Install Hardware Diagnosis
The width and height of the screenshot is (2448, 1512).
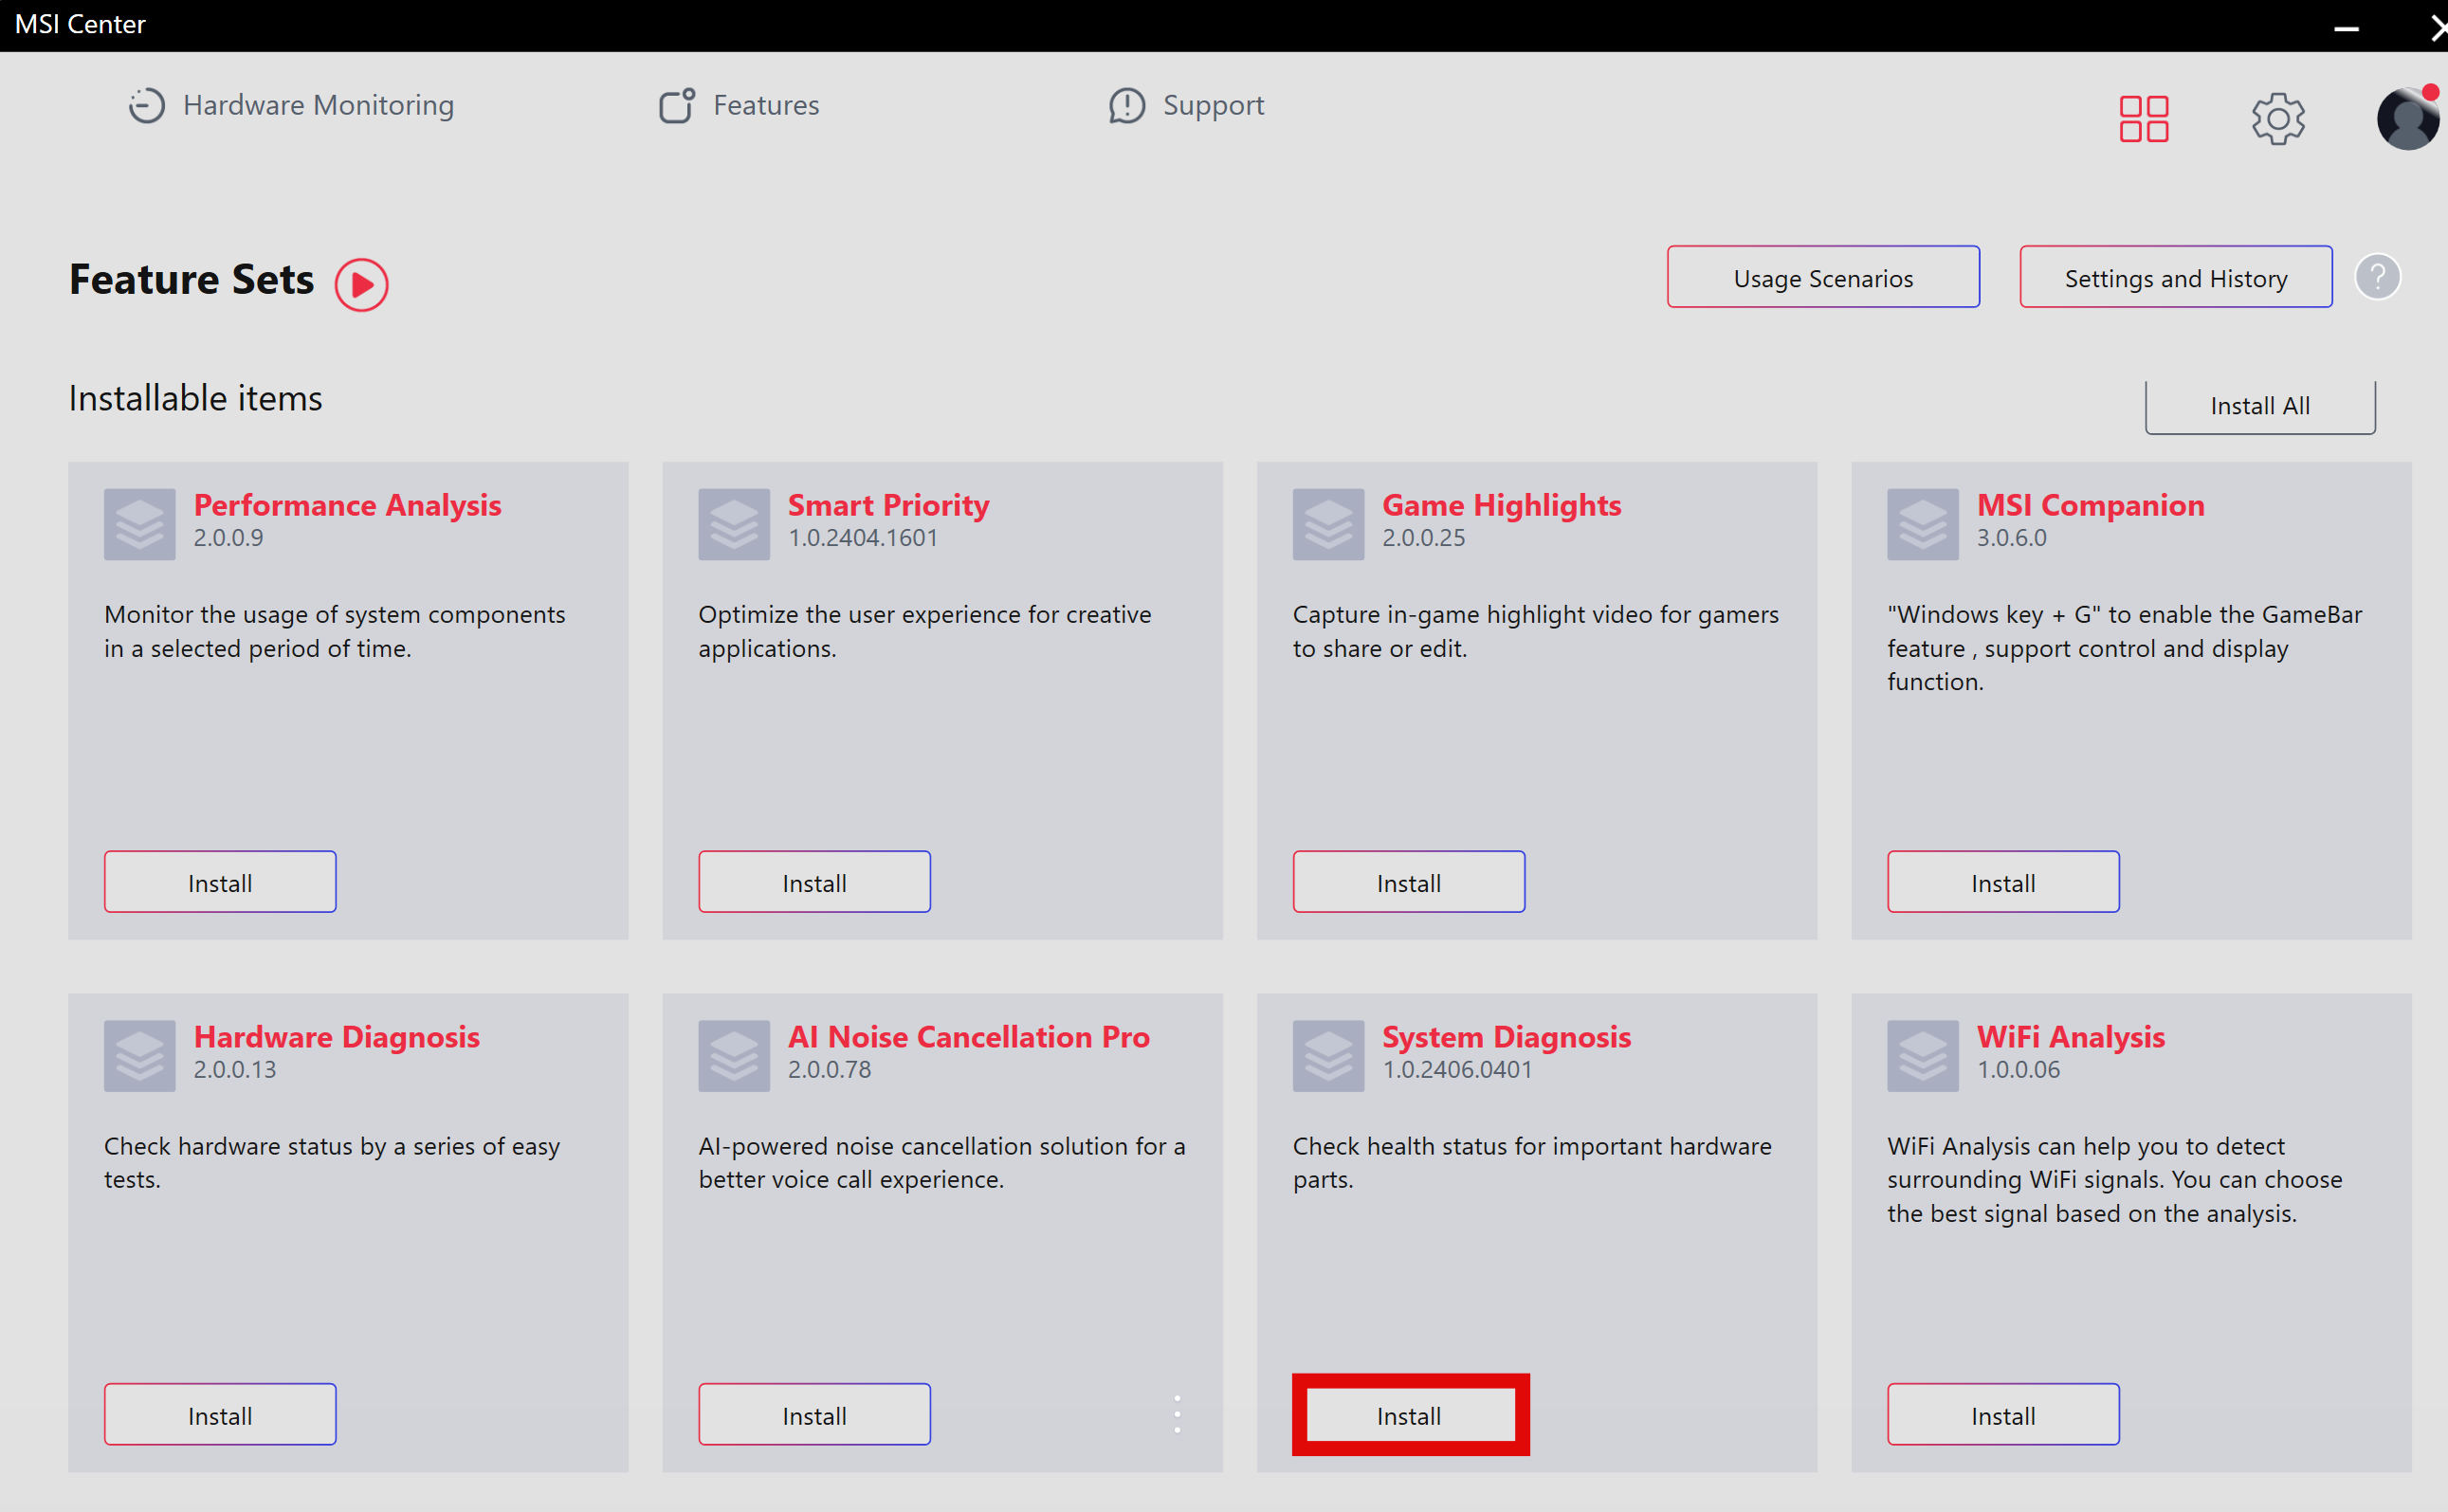coord(220,1414)
